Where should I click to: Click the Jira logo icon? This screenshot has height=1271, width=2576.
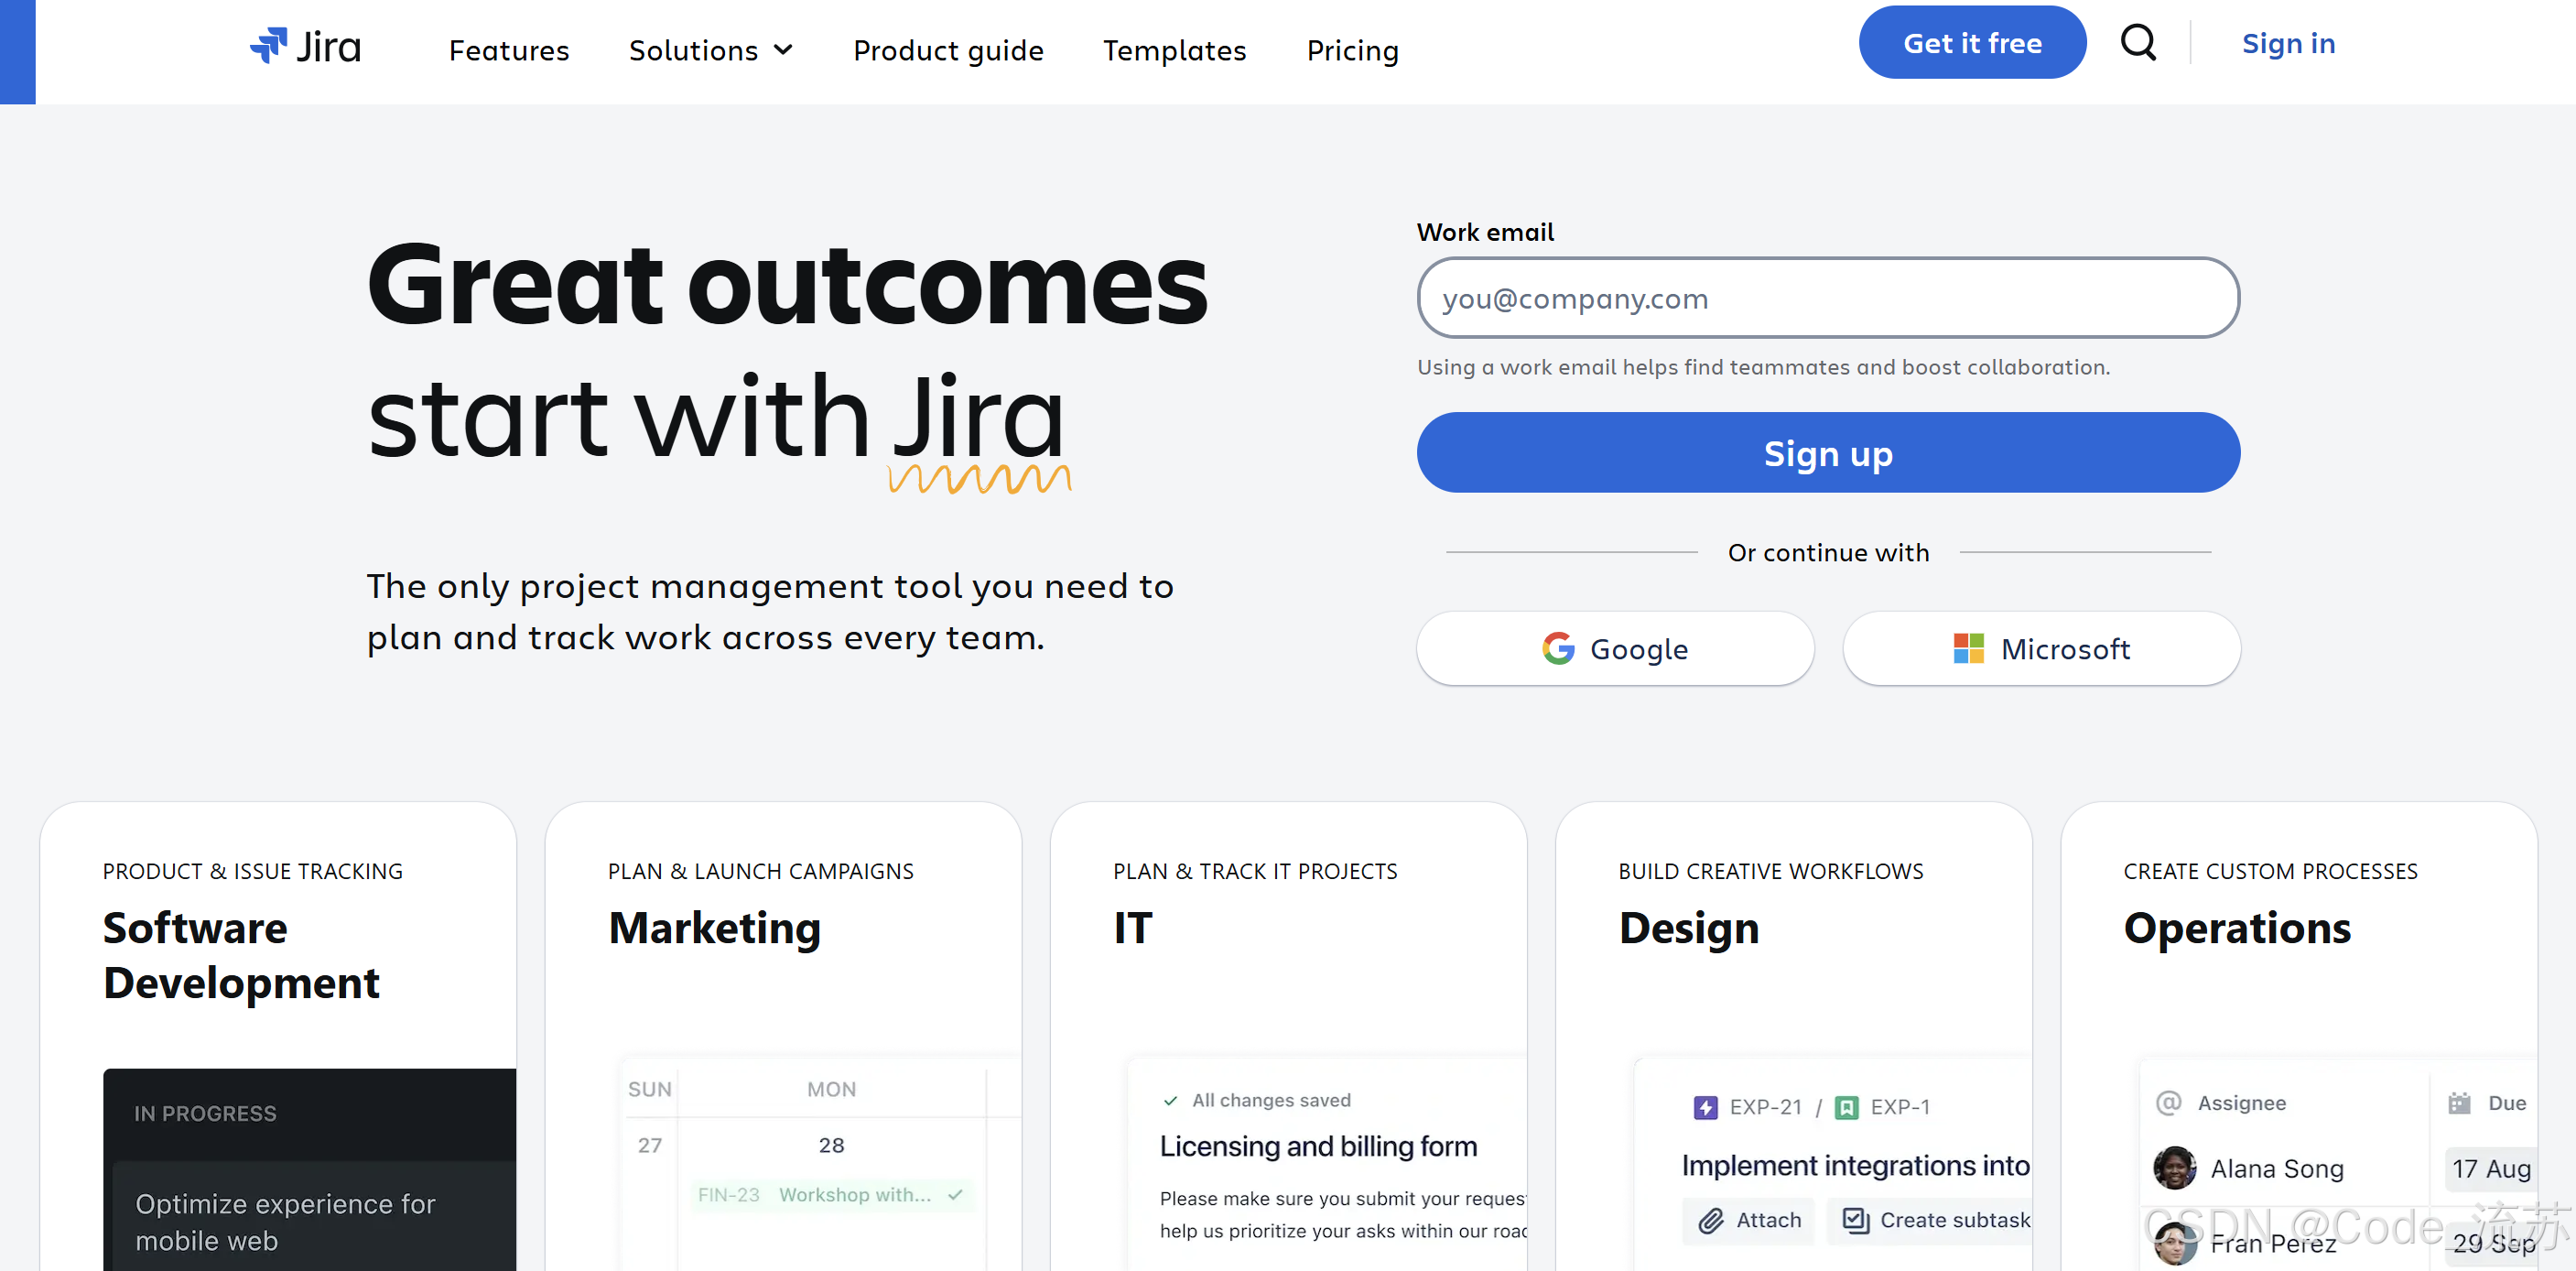269,46
